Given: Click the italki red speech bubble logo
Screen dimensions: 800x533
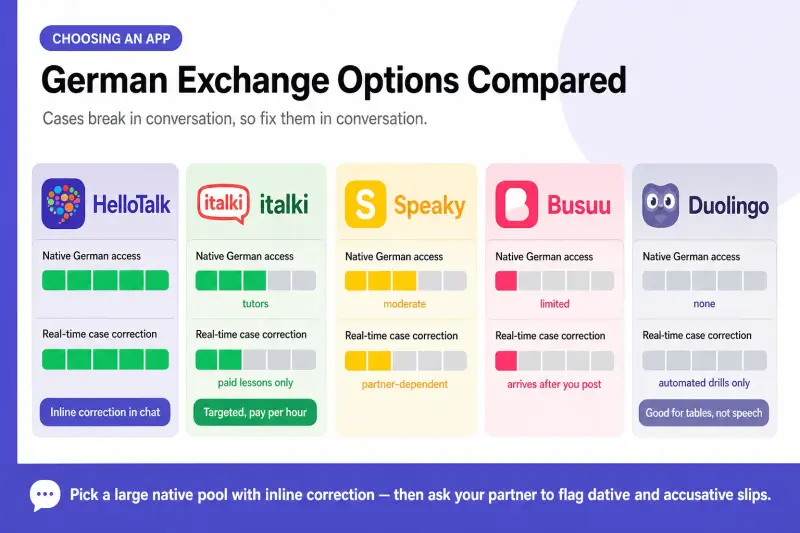Looking at the screenshot, I should pyautogui.click(x=223, y=204).
